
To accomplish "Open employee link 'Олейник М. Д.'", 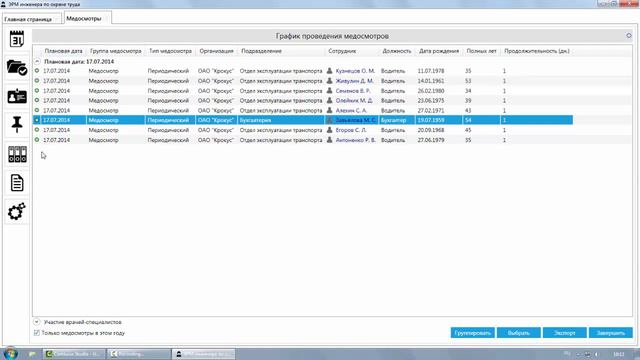I will coord(354,100).
